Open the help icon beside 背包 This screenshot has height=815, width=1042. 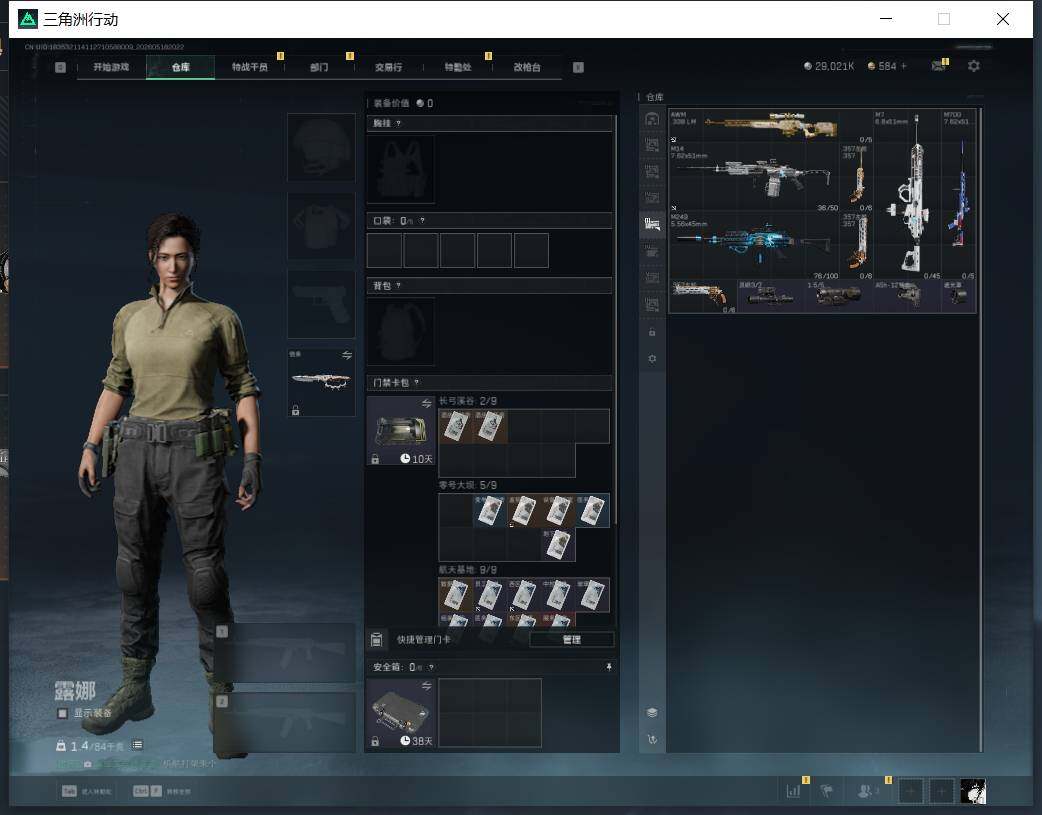pyautogui.click(x=398, y=286)
